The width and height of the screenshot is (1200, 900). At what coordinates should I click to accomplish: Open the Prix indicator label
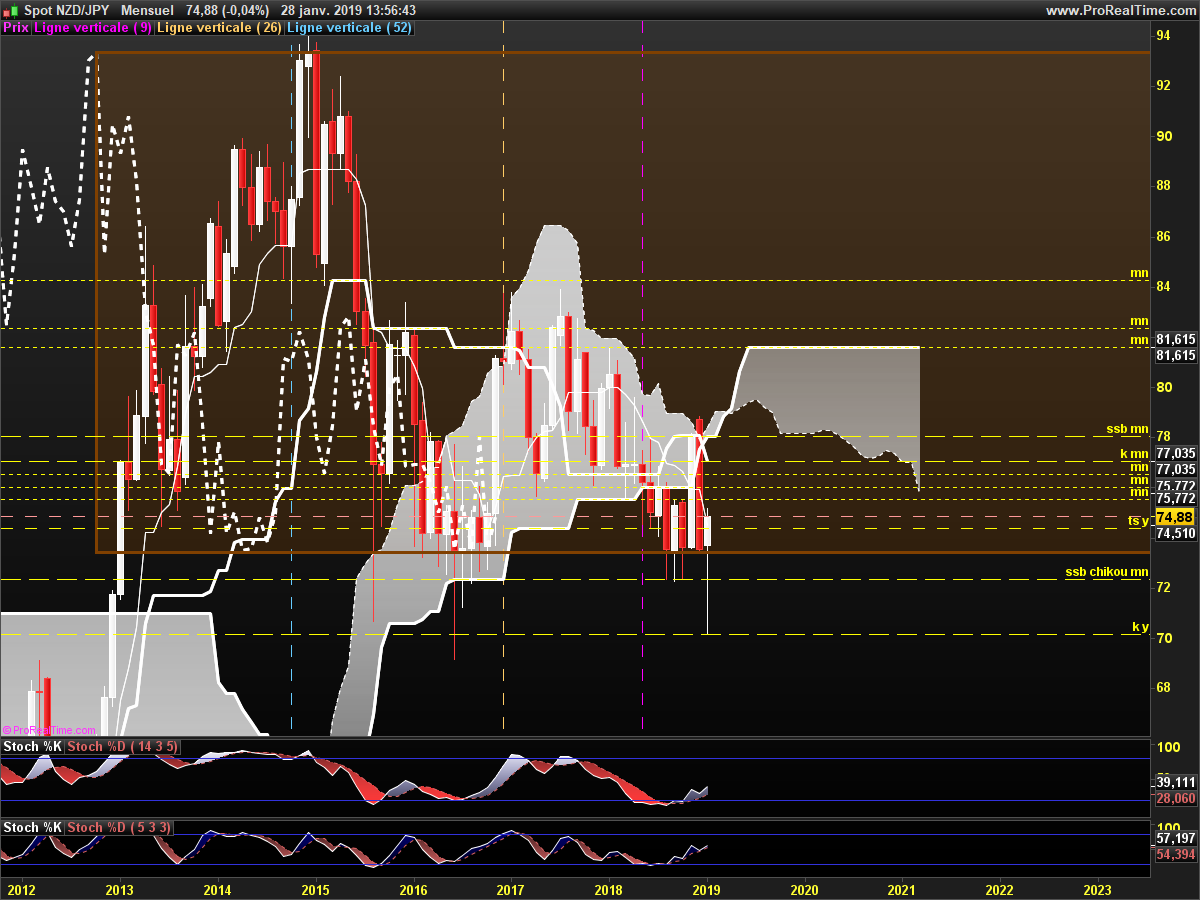pyautogui.click(x=16, y=28)
